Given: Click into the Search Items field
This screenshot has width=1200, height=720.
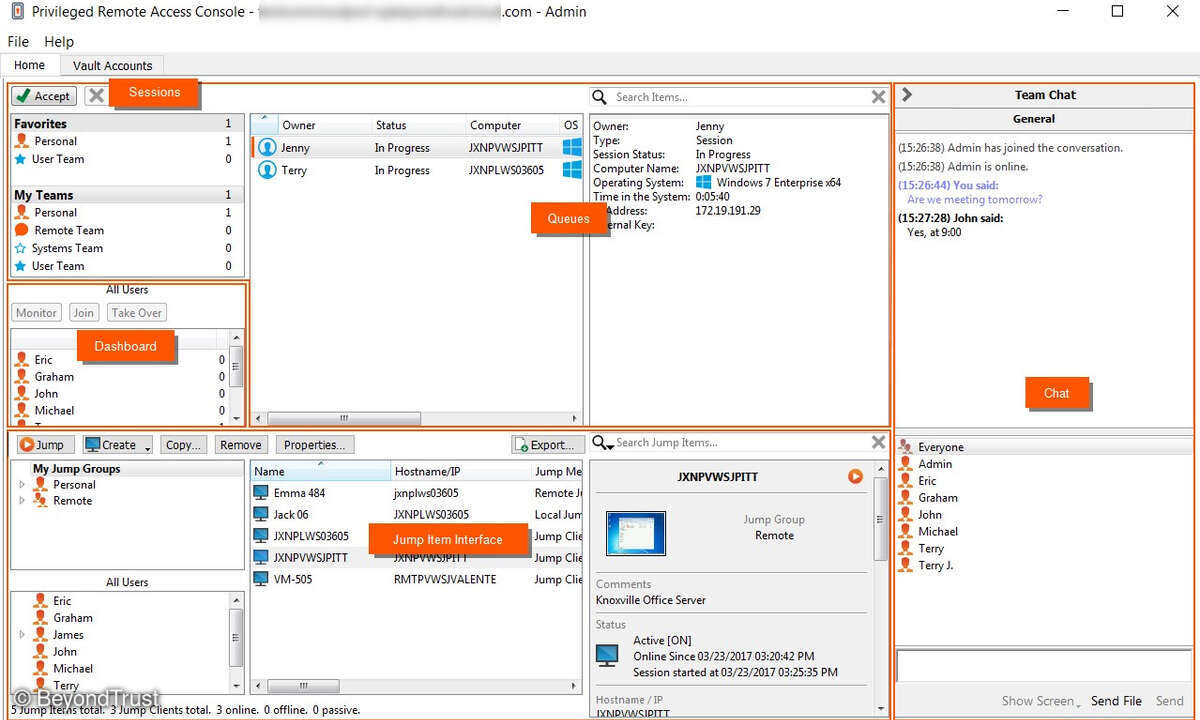Looking at the screenshot, I should coord(738,97).
